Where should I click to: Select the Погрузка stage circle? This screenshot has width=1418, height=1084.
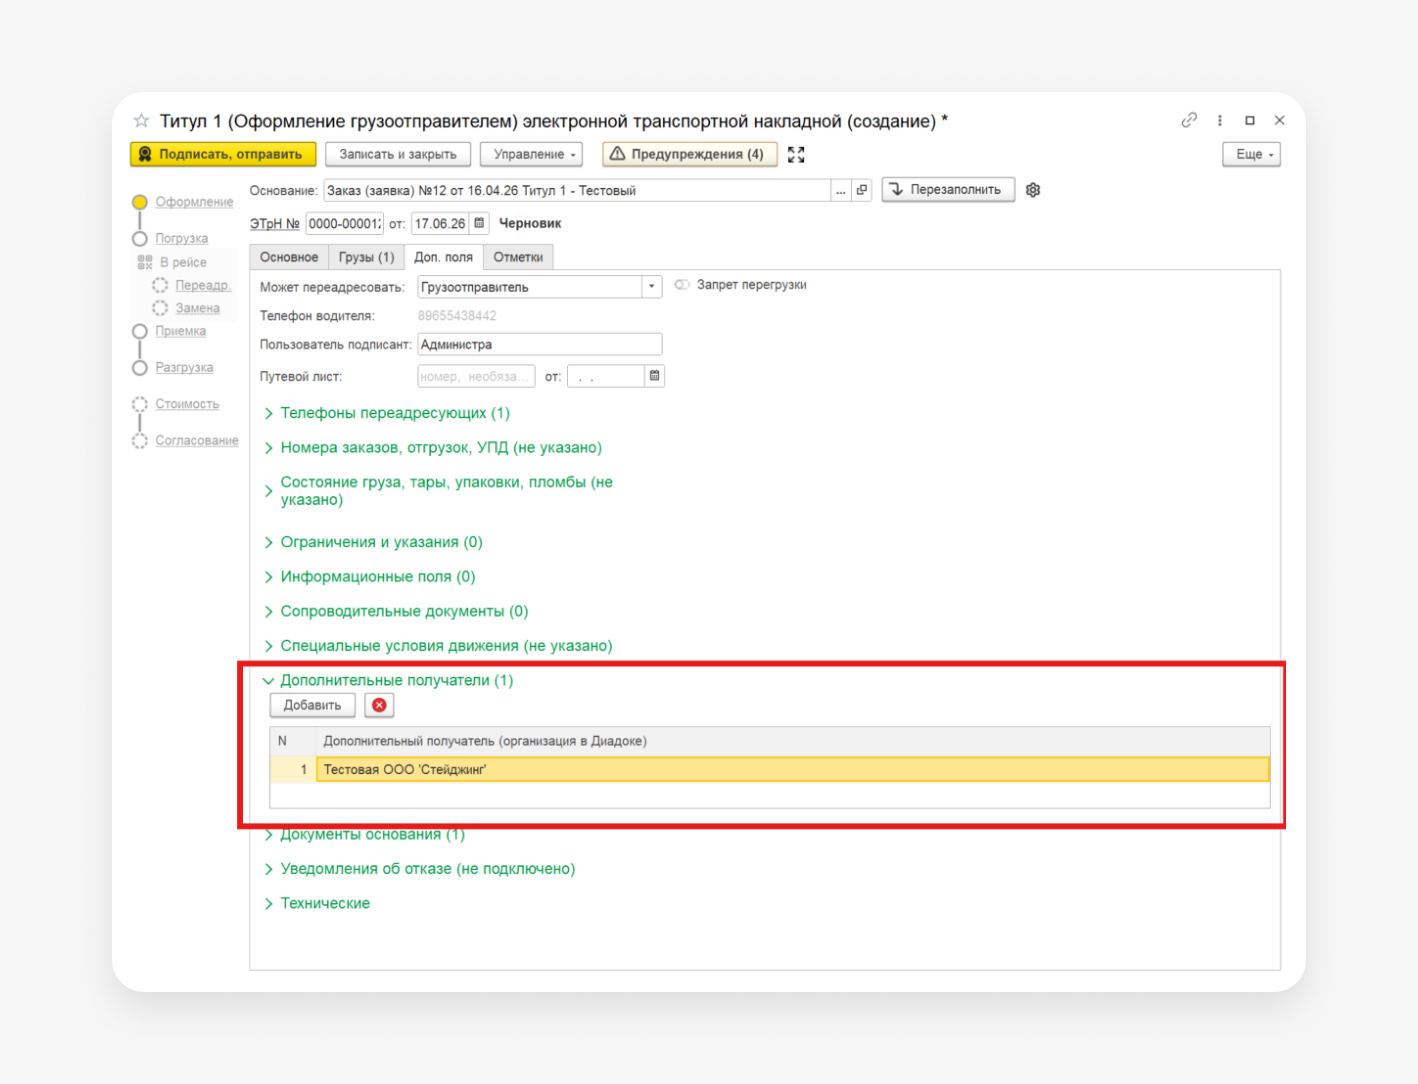pos(140,239)
